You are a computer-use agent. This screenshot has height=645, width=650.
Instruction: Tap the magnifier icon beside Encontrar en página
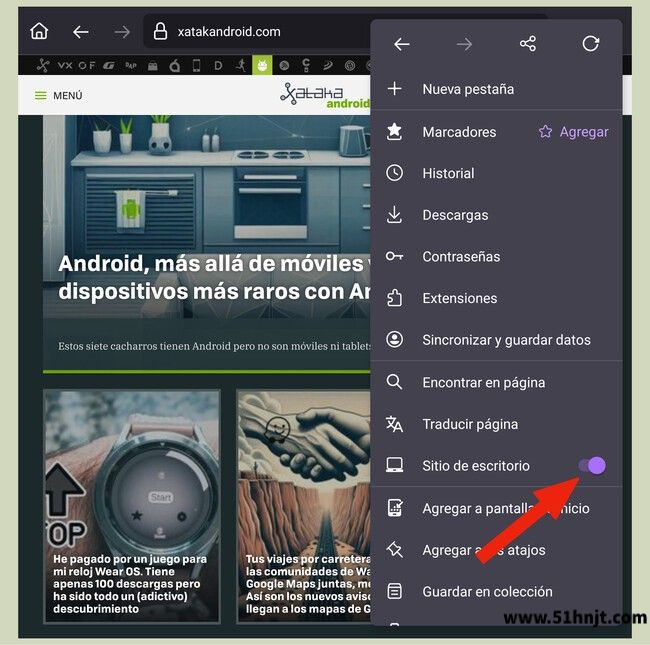pyautogui.click(x=394, y=382)
